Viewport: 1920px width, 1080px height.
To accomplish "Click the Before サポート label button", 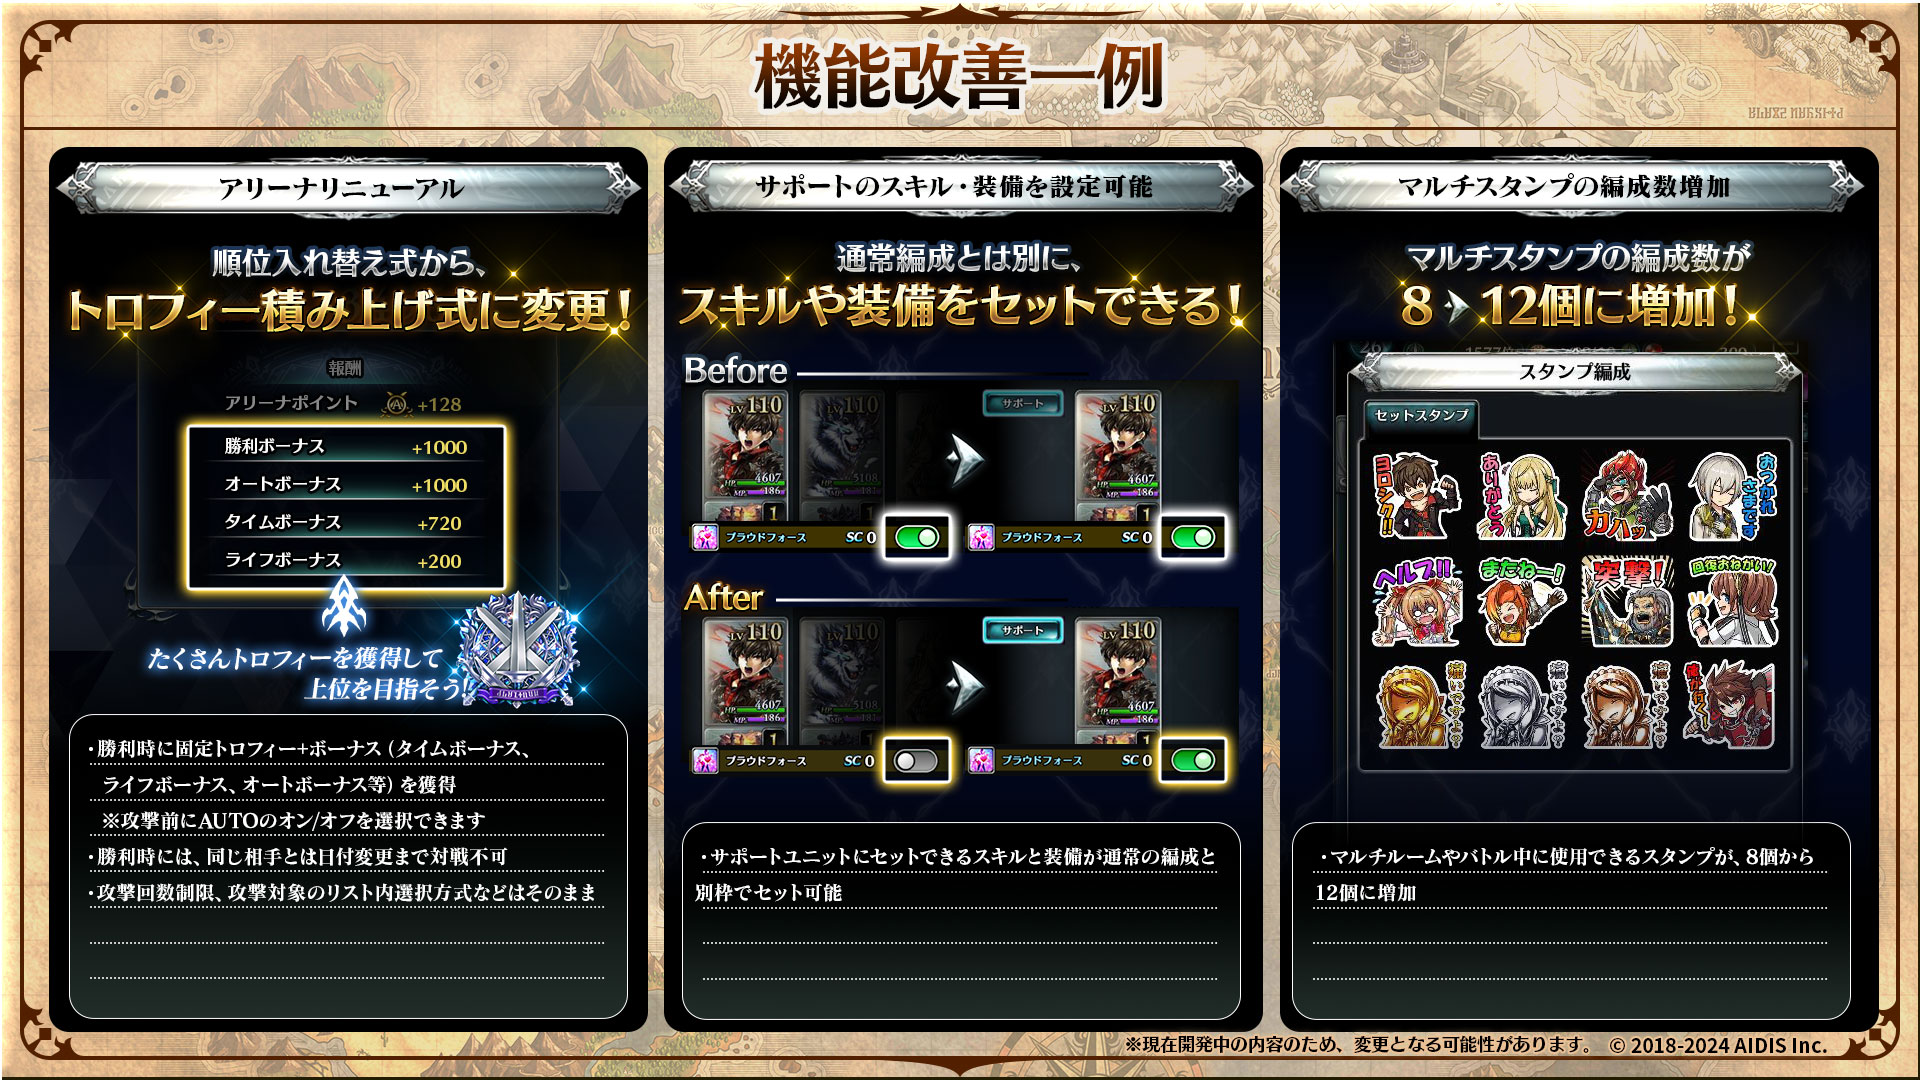I will [x=1023, y=403].
